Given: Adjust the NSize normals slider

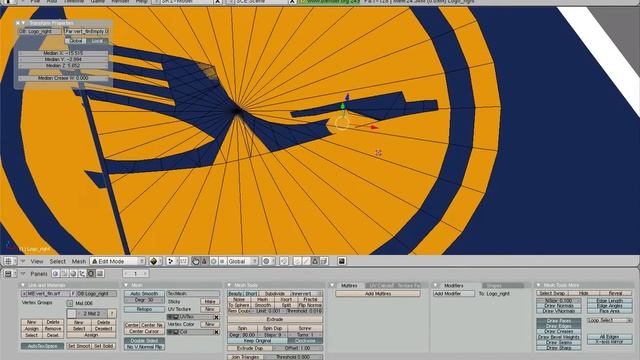Looking at the screenshot, I should [558, 300].
